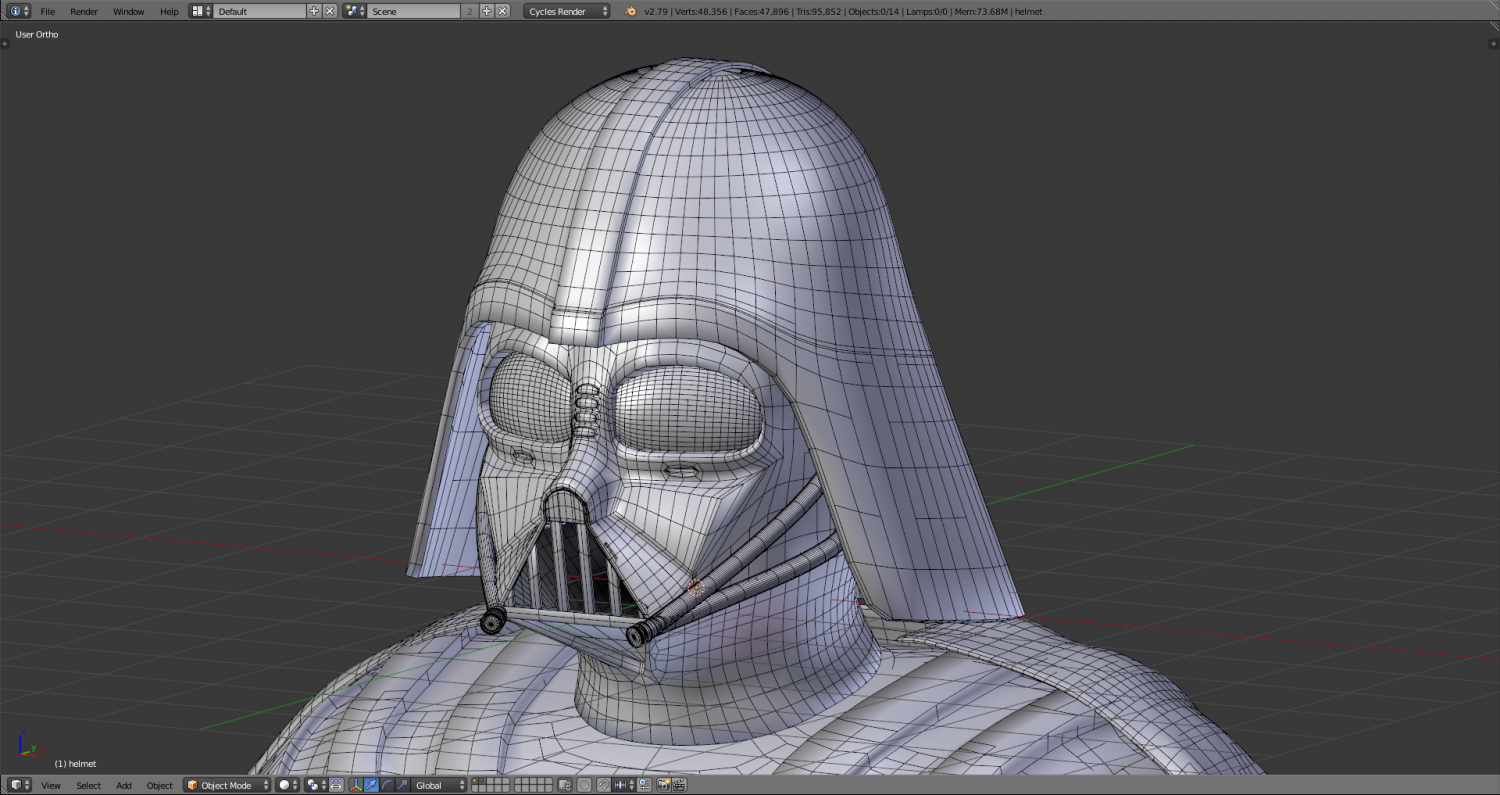Click the 3D cursor on the helmet

(697, 587)
